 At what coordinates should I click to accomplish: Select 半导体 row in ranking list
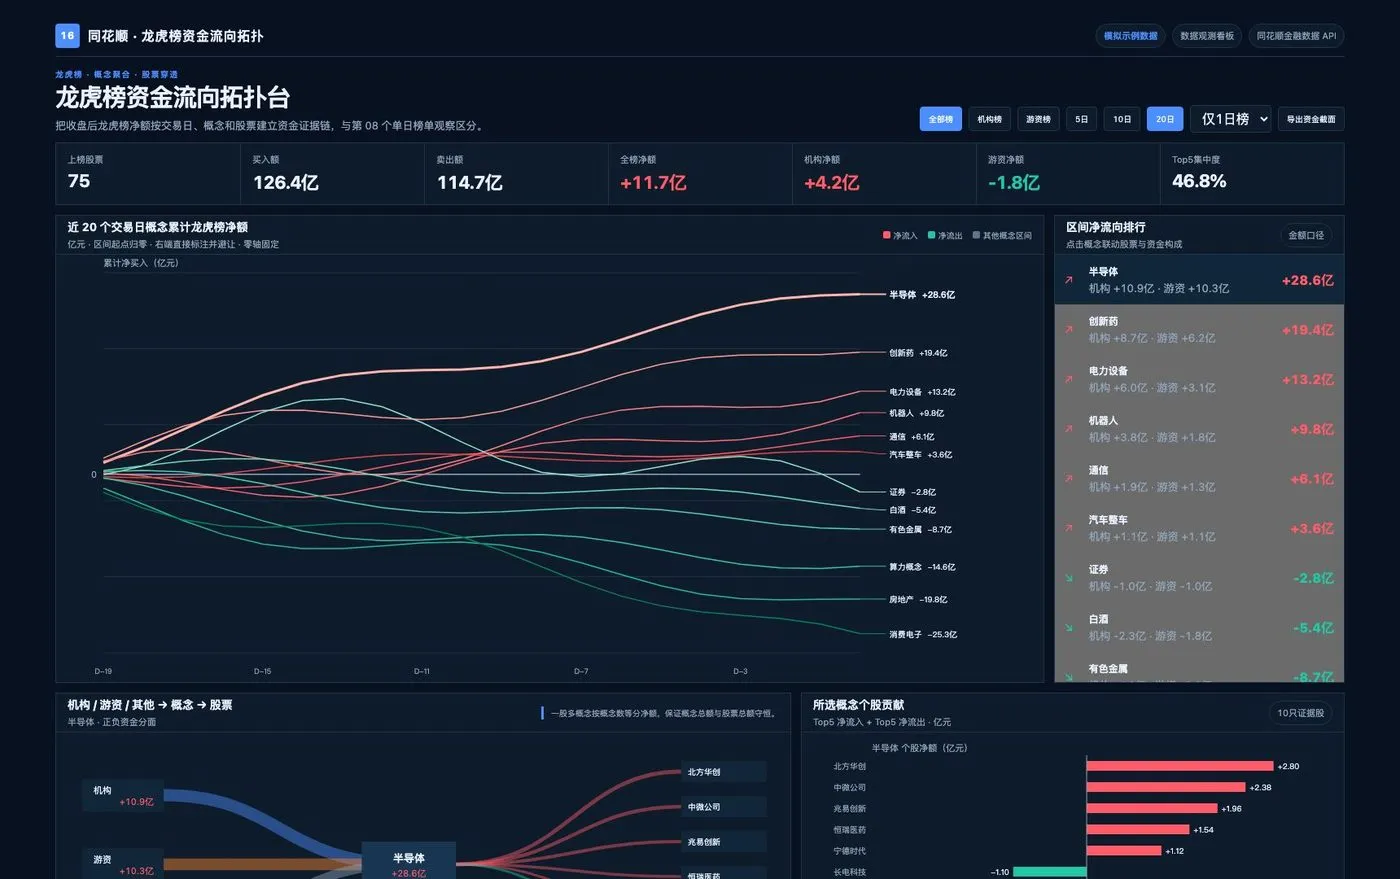click(1199, 280)
